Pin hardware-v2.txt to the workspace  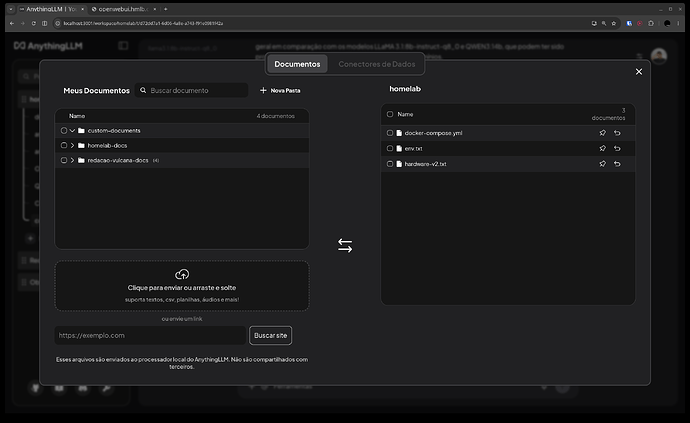point(602,164)
